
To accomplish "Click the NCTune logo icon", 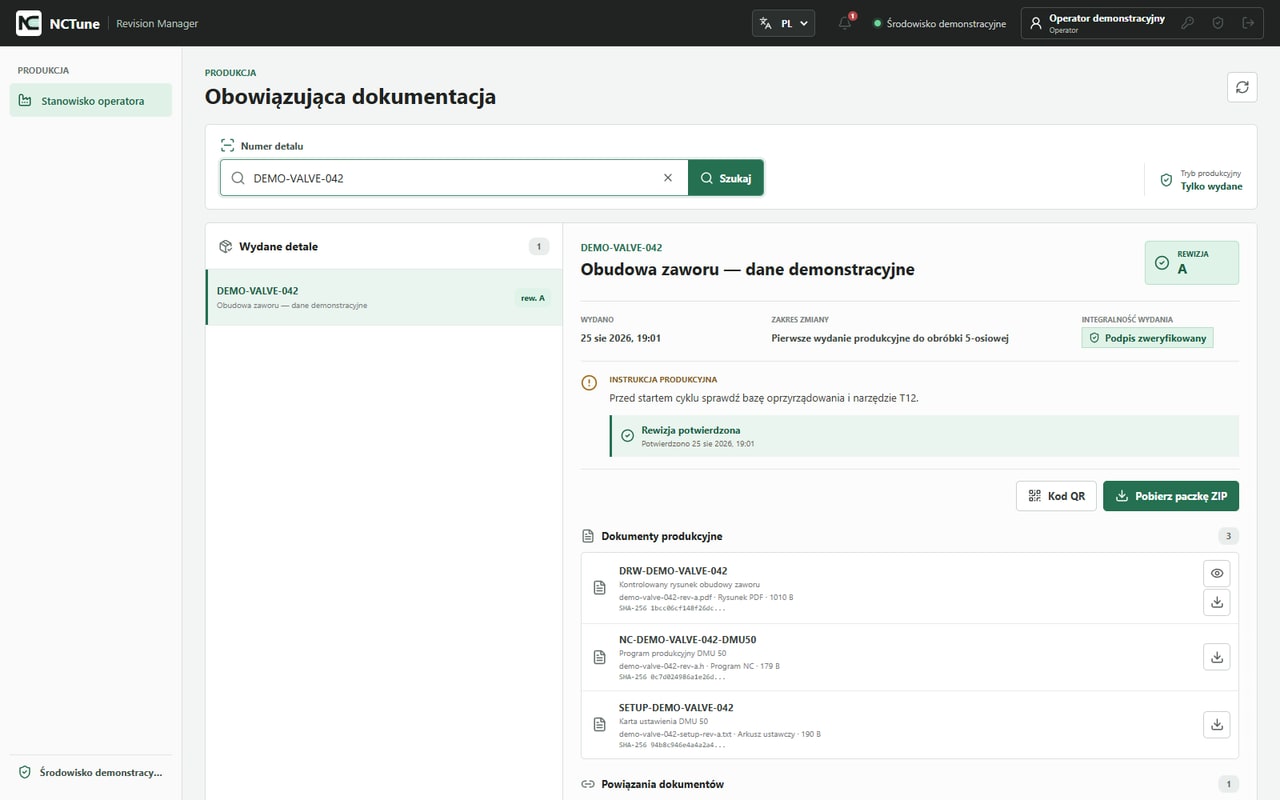I will pyautogui.click(x=29, y=23).
